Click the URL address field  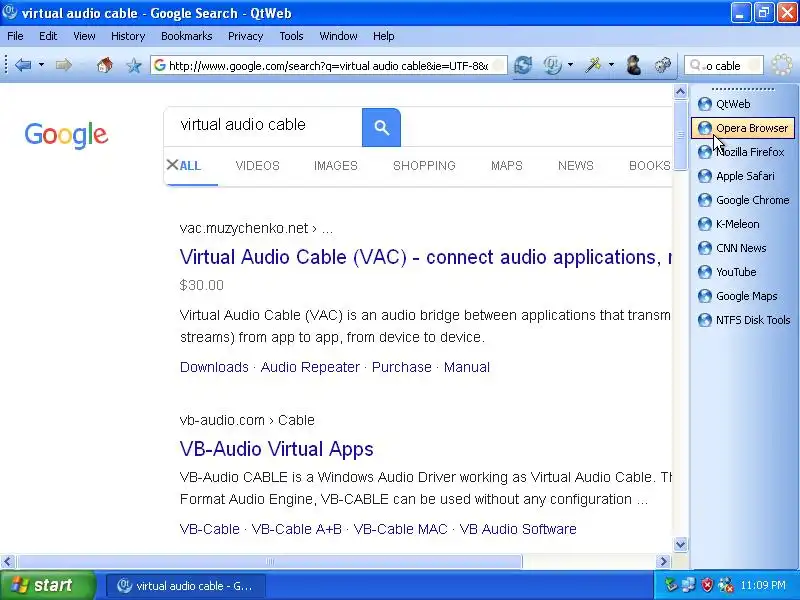329,65
